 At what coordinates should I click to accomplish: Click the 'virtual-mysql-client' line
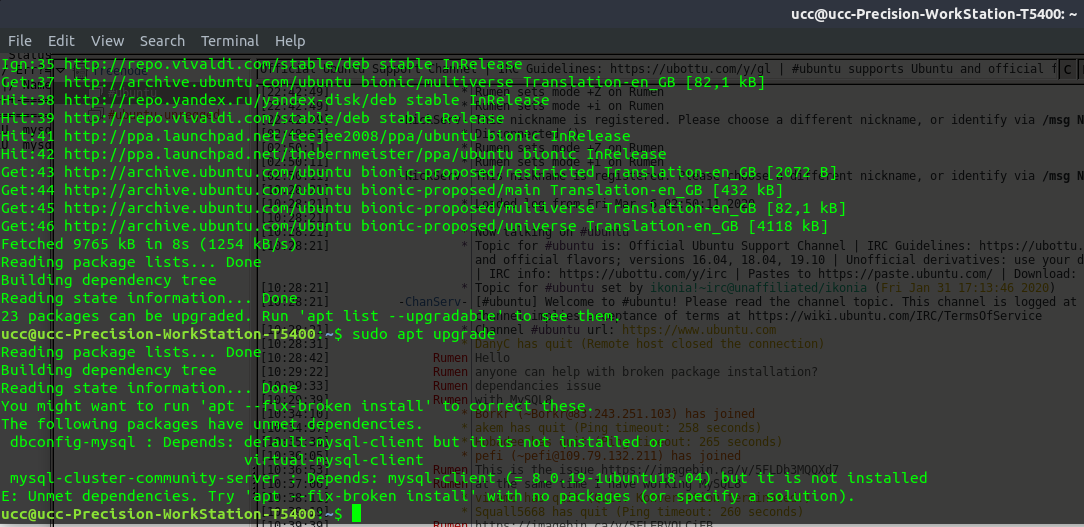tap(334, 460)
